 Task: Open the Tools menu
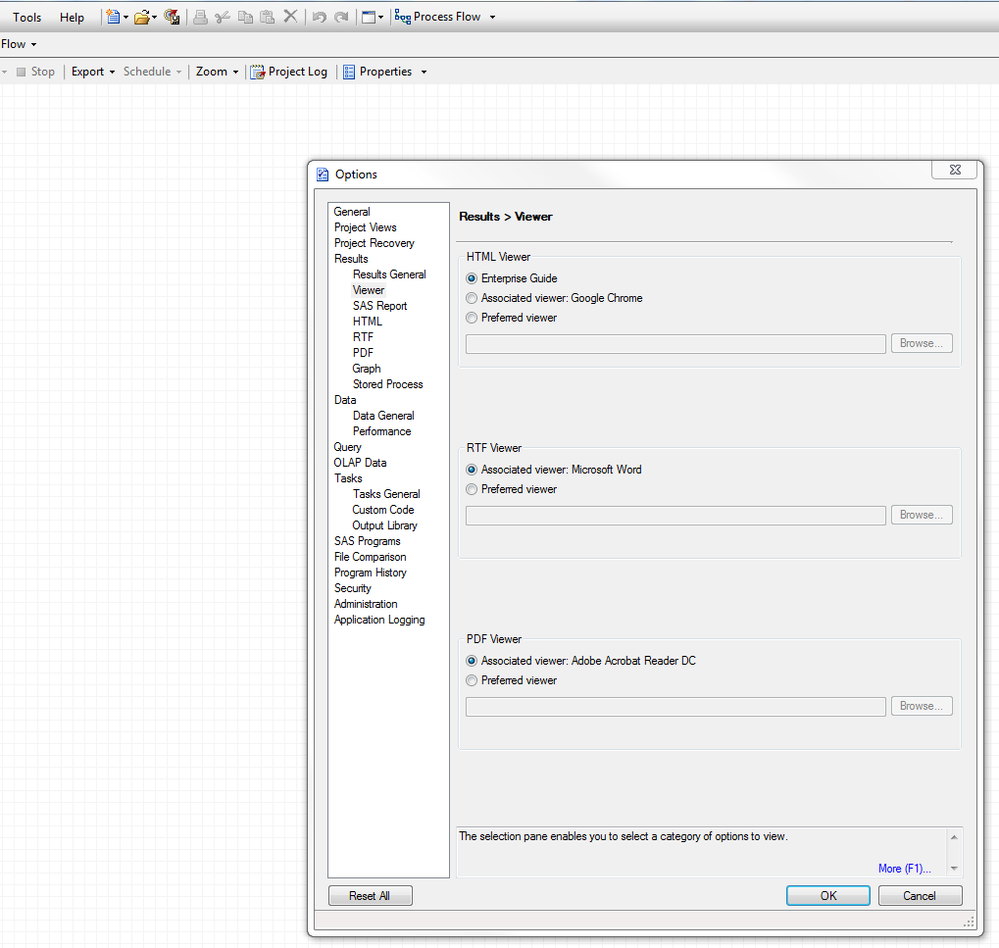(x=27, y=17)
